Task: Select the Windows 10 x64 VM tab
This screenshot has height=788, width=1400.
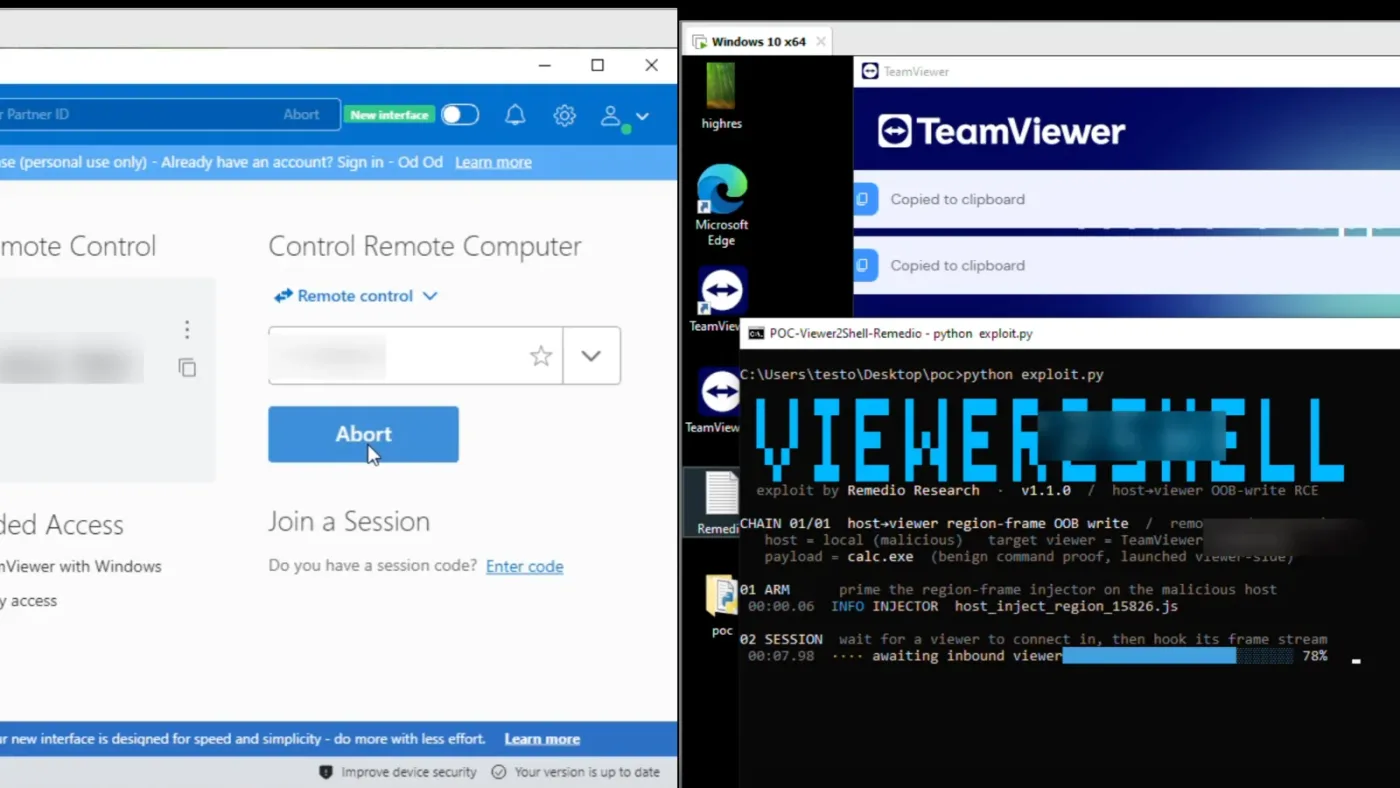Action: pyautogui.click(x=757, y=42)
